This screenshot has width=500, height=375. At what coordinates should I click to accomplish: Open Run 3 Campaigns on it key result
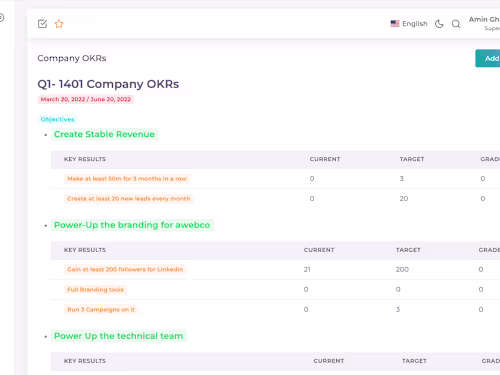click(x=101, y=310)
